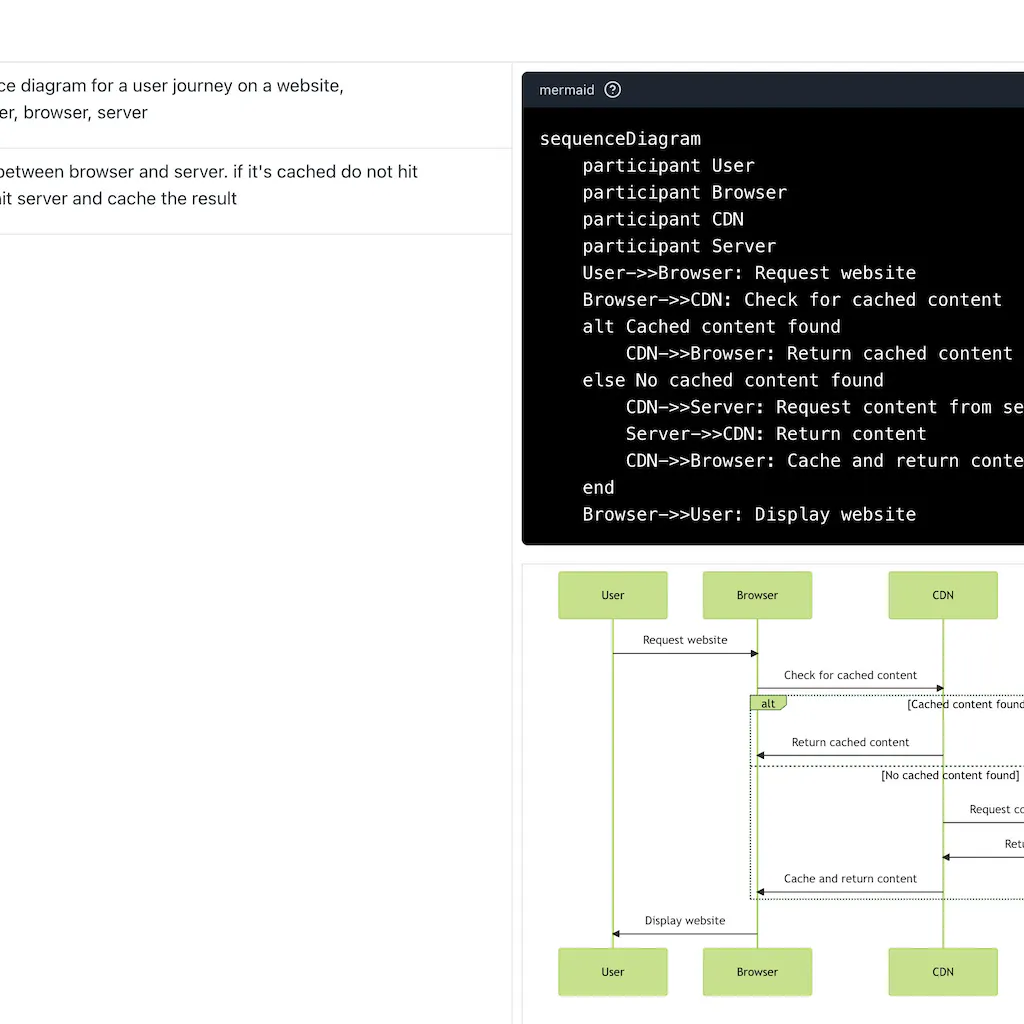Click the bottom Browser participant box
The width and height of the screenshot is (1024, 1024).
tap(757, 971)
